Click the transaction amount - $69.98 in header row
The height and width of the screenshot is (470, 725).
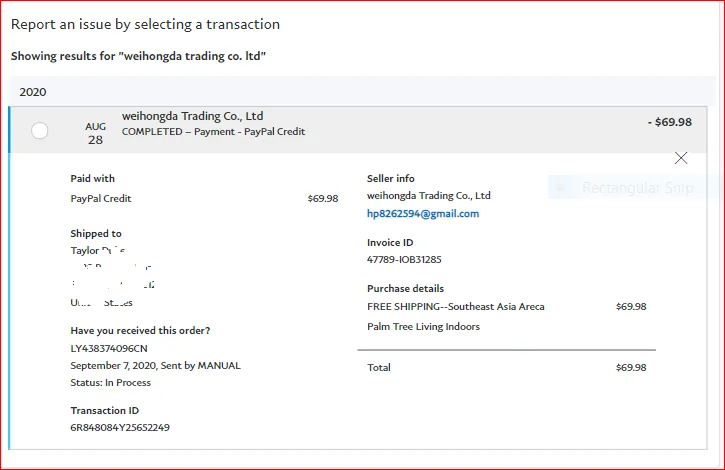point(670,122)
